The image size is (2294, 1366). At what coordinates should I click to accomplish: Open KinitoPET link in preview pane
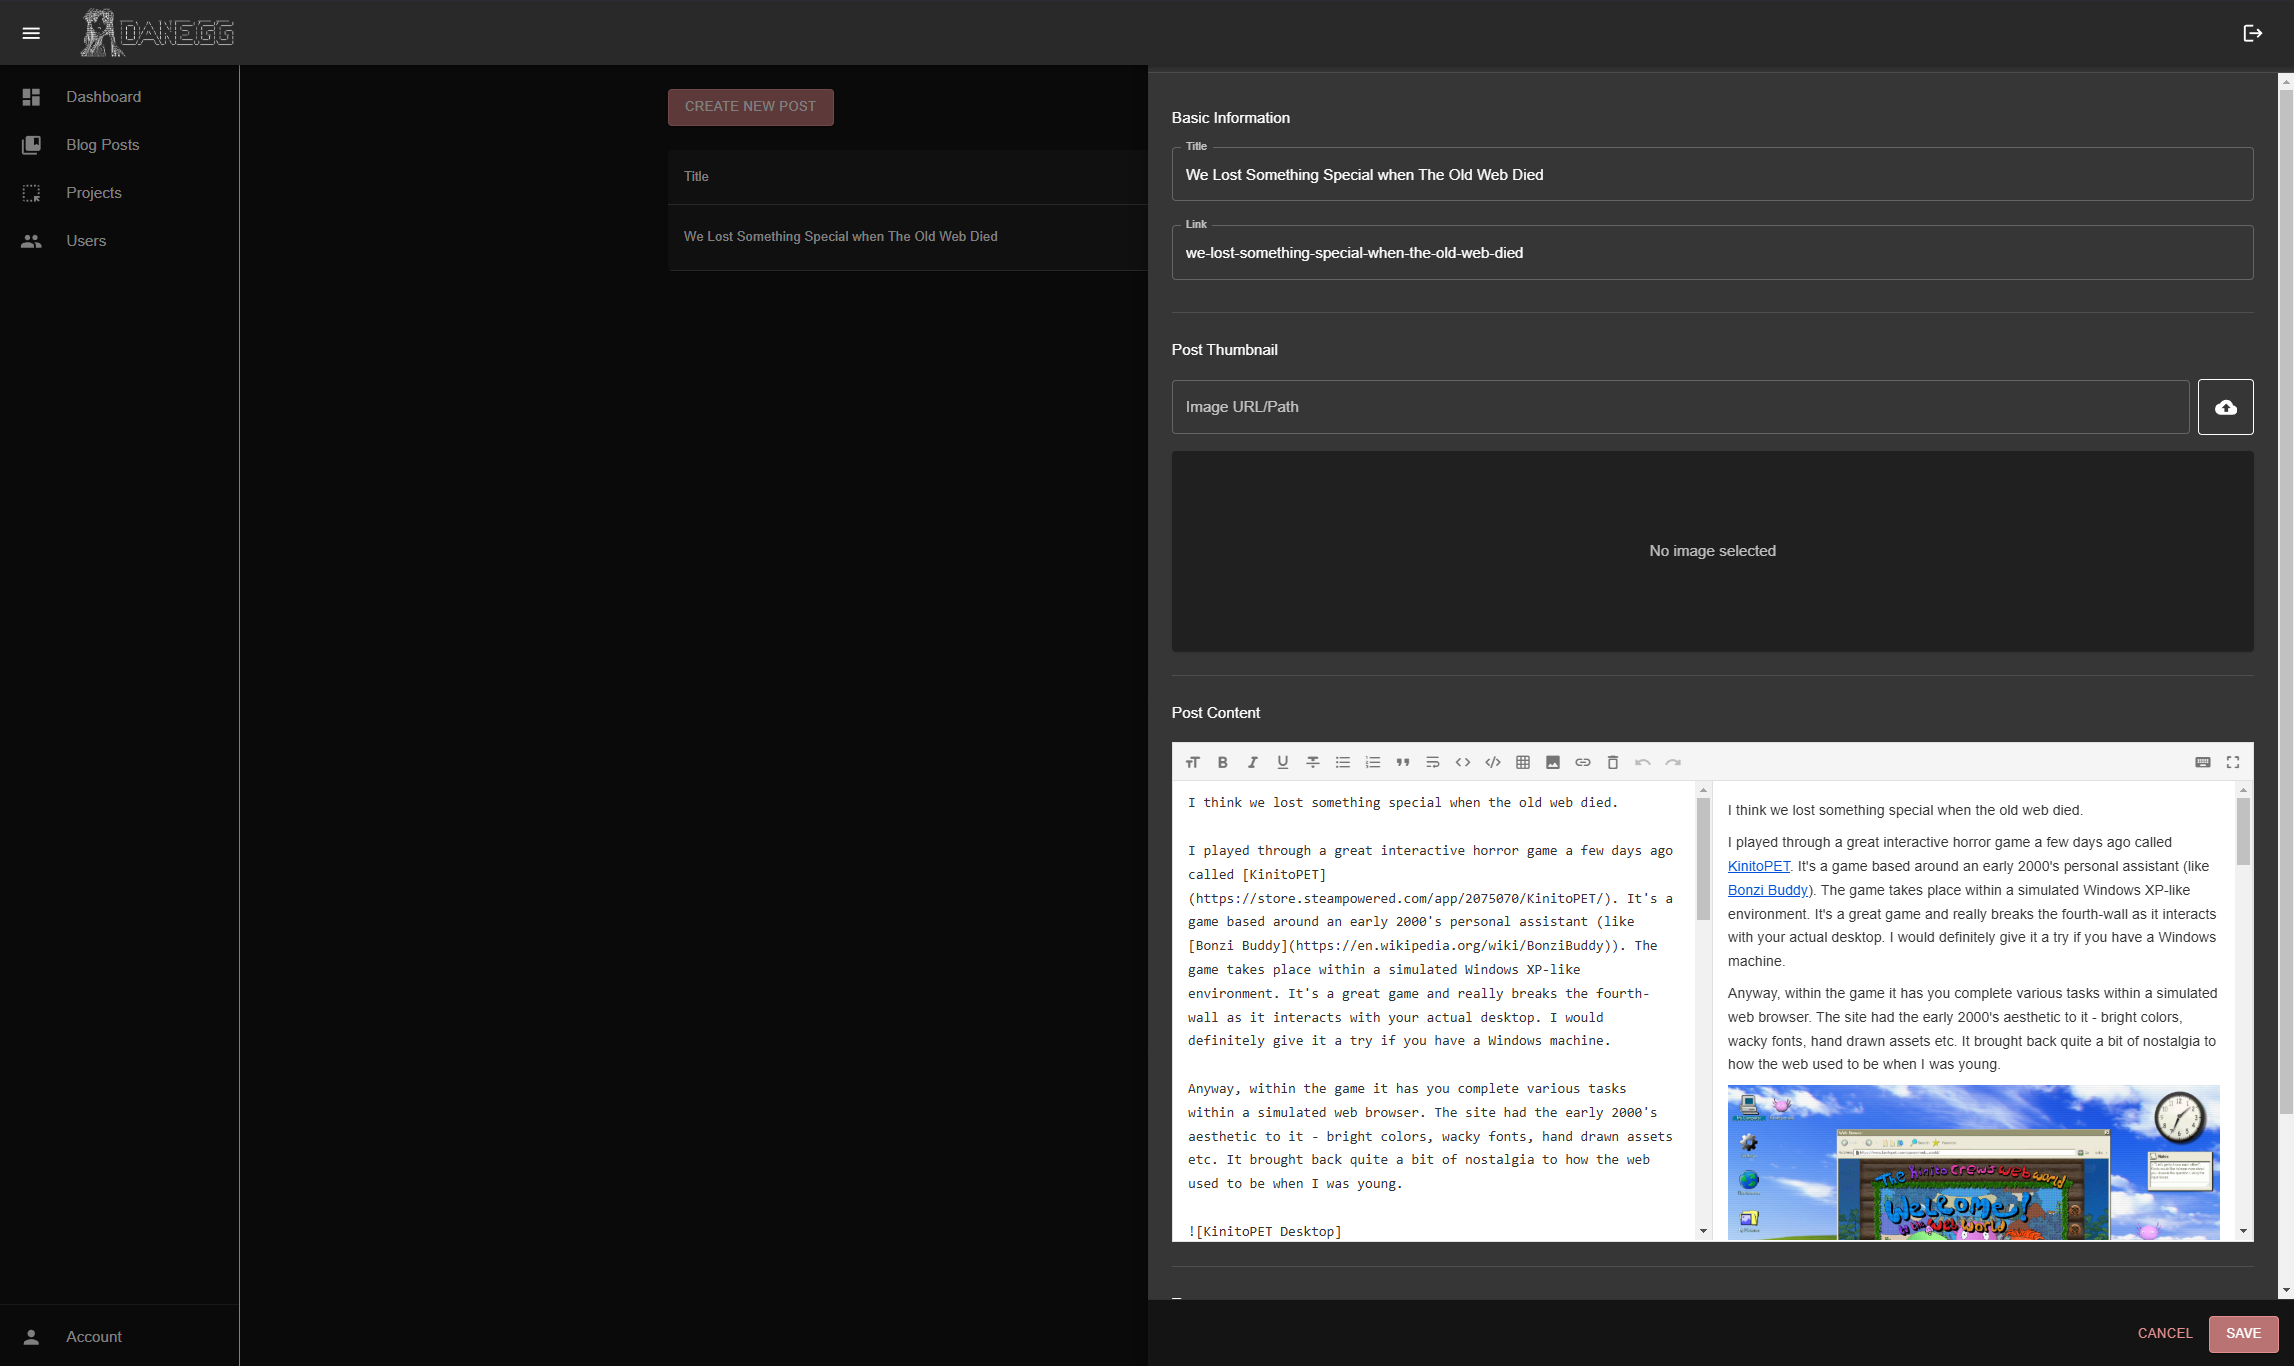pos(1758,866)
